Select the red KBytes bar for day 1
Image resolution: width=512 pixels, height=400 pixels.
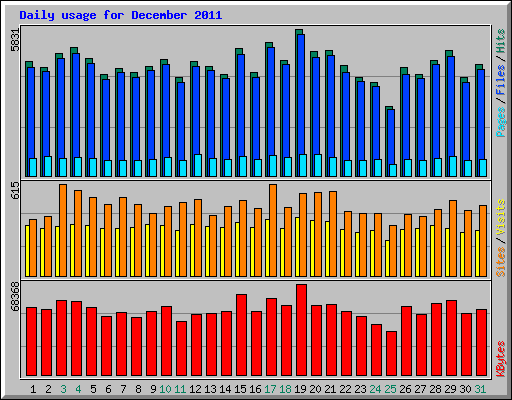click(31, 342)
